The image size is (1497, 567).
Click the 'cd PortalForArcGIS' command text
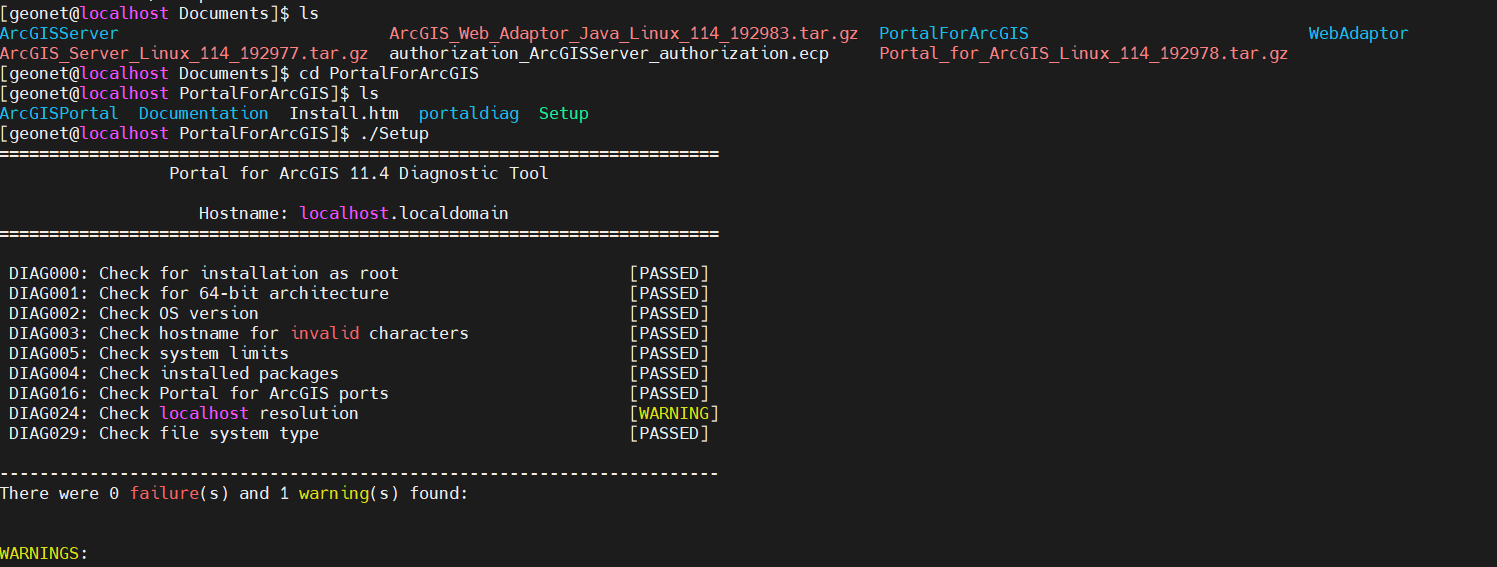coord(389,74)
